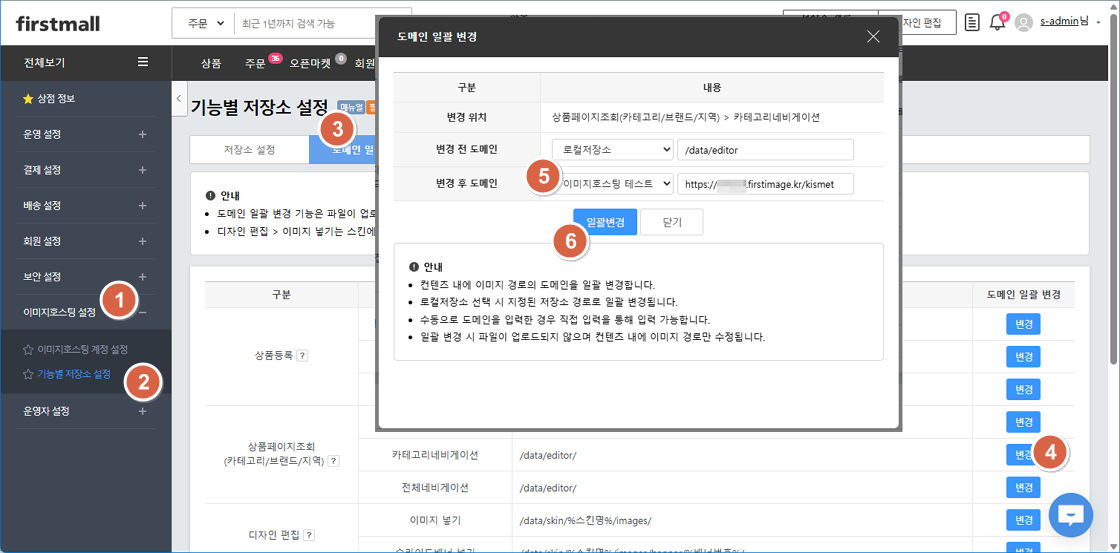The image size is (1120, 553).
Task: Expand 운영자 설정 with the plus icon
Action: tap(142, 412)
